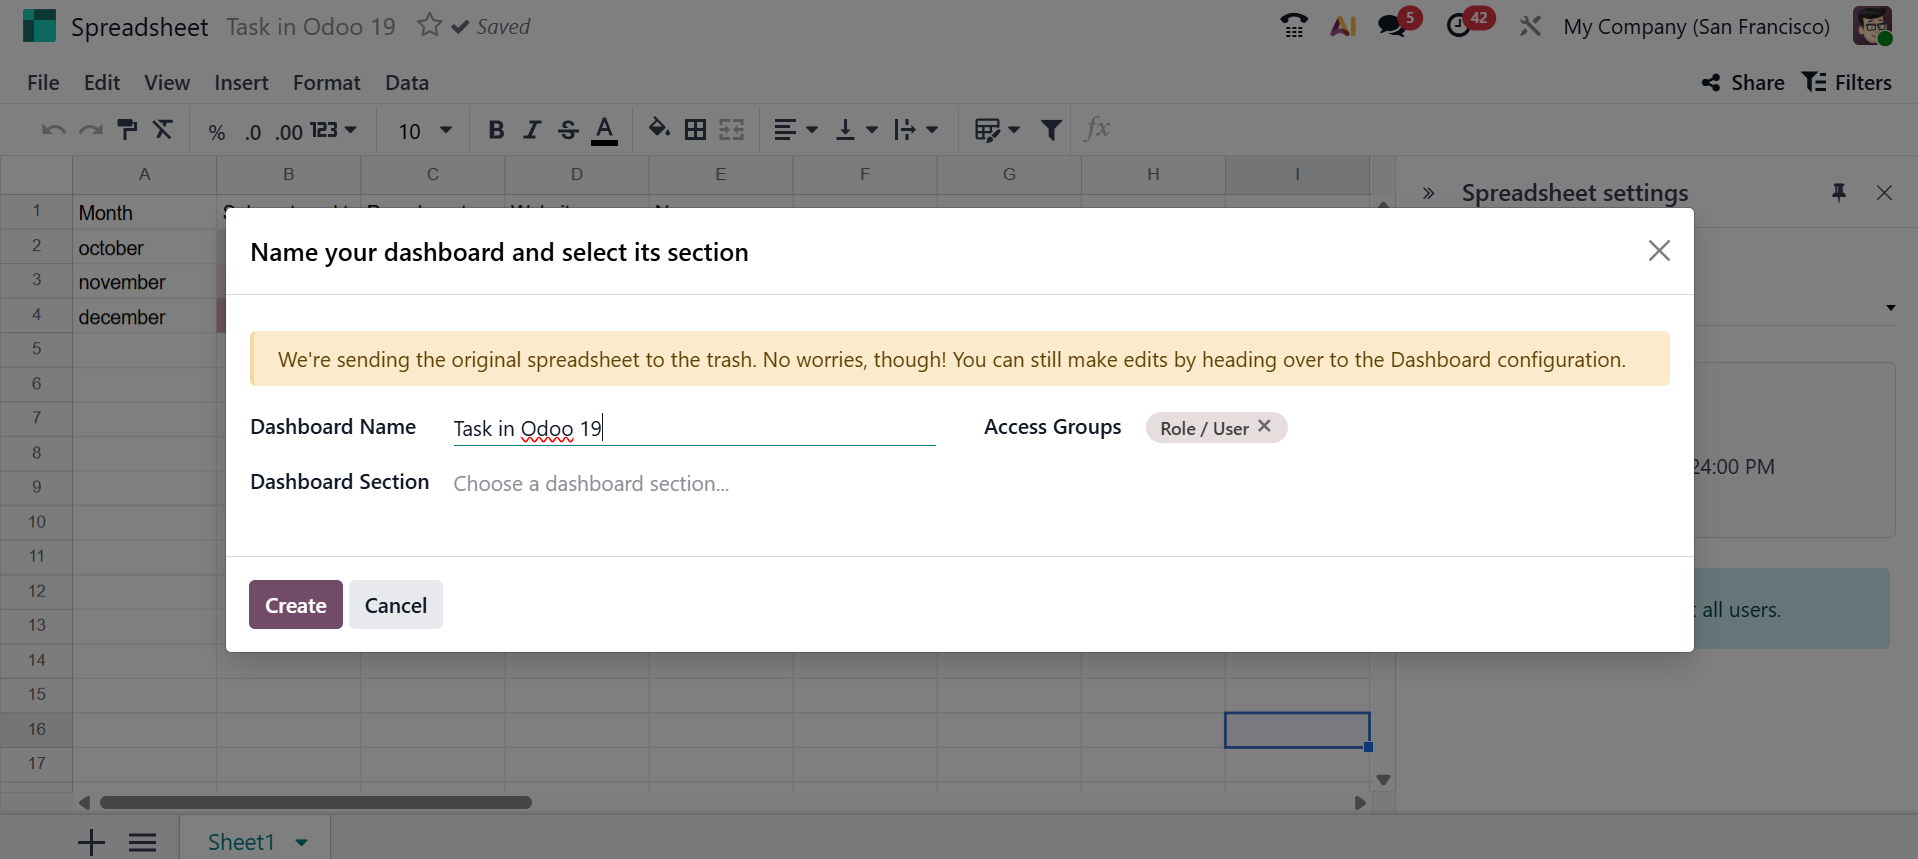Expand the font size dropdown
The image size is (1918, 859).
pos(445,130)
